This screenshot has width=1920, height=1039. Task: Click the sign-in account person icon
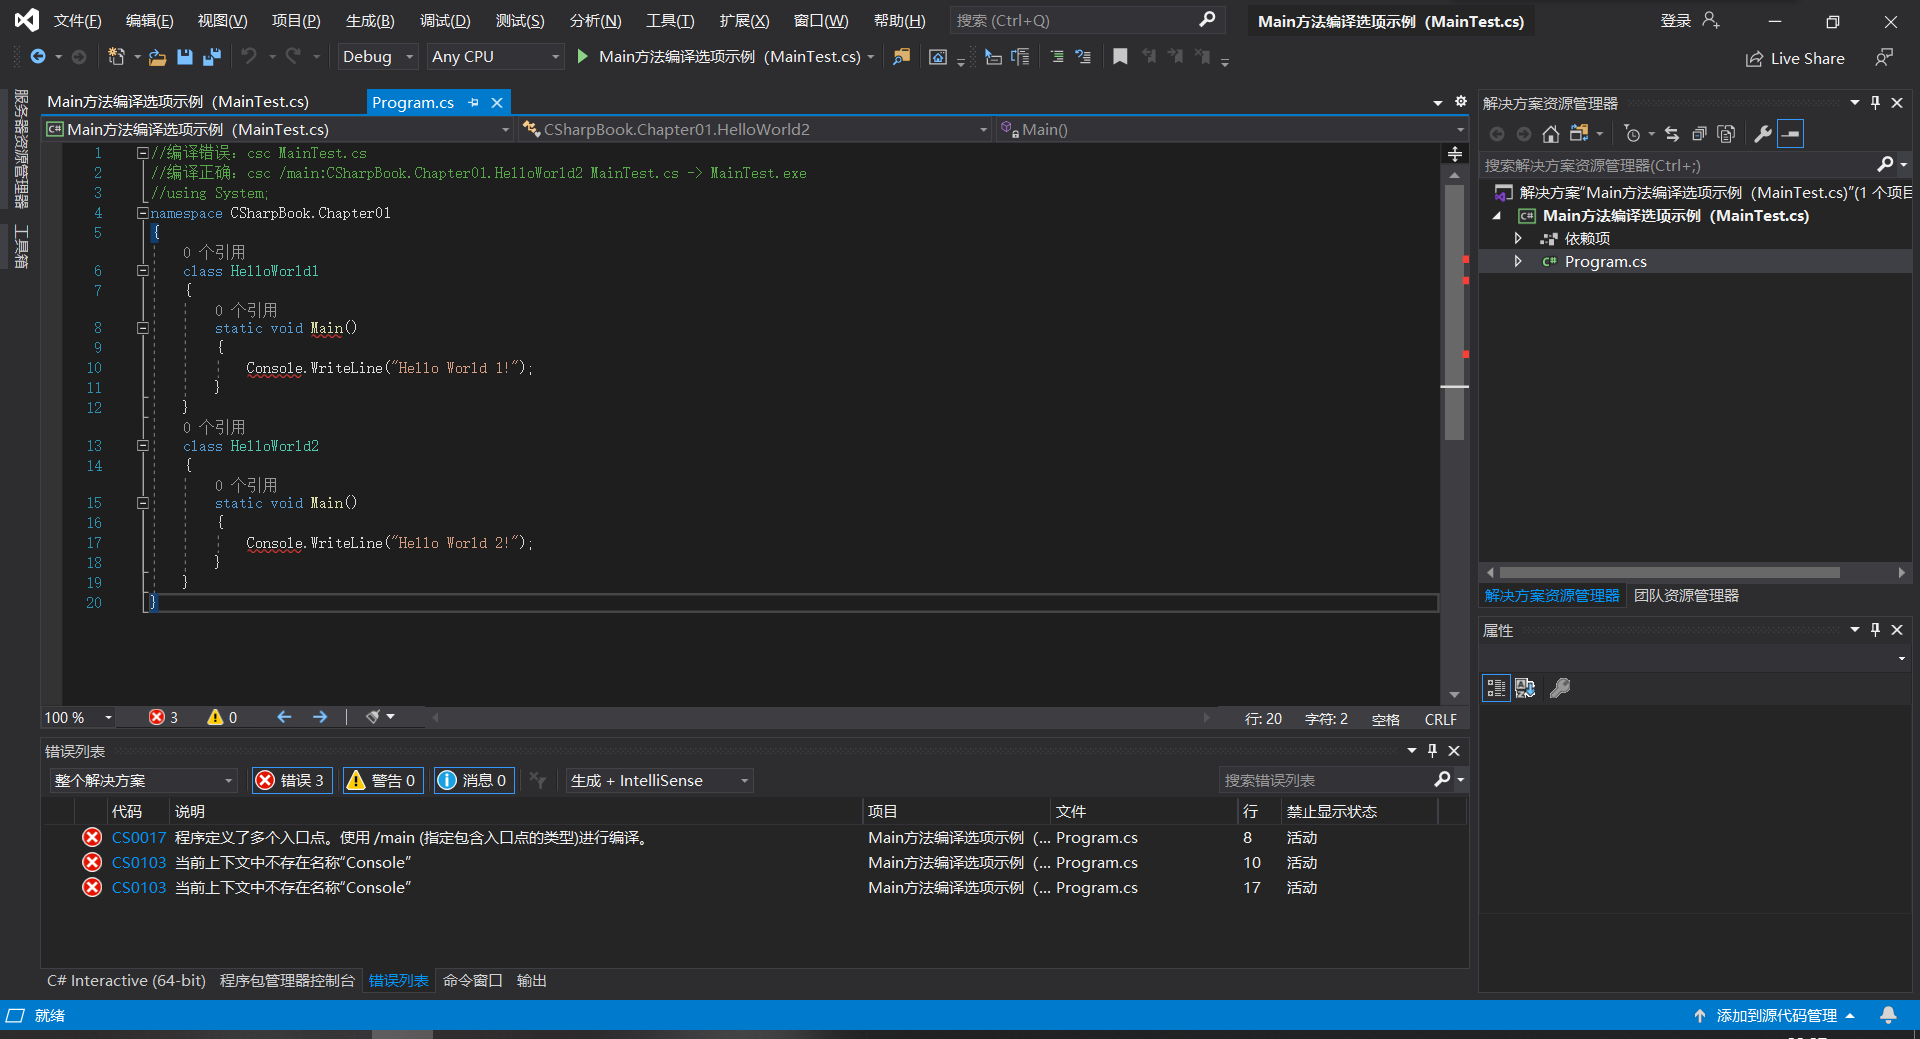(1711, 20)
